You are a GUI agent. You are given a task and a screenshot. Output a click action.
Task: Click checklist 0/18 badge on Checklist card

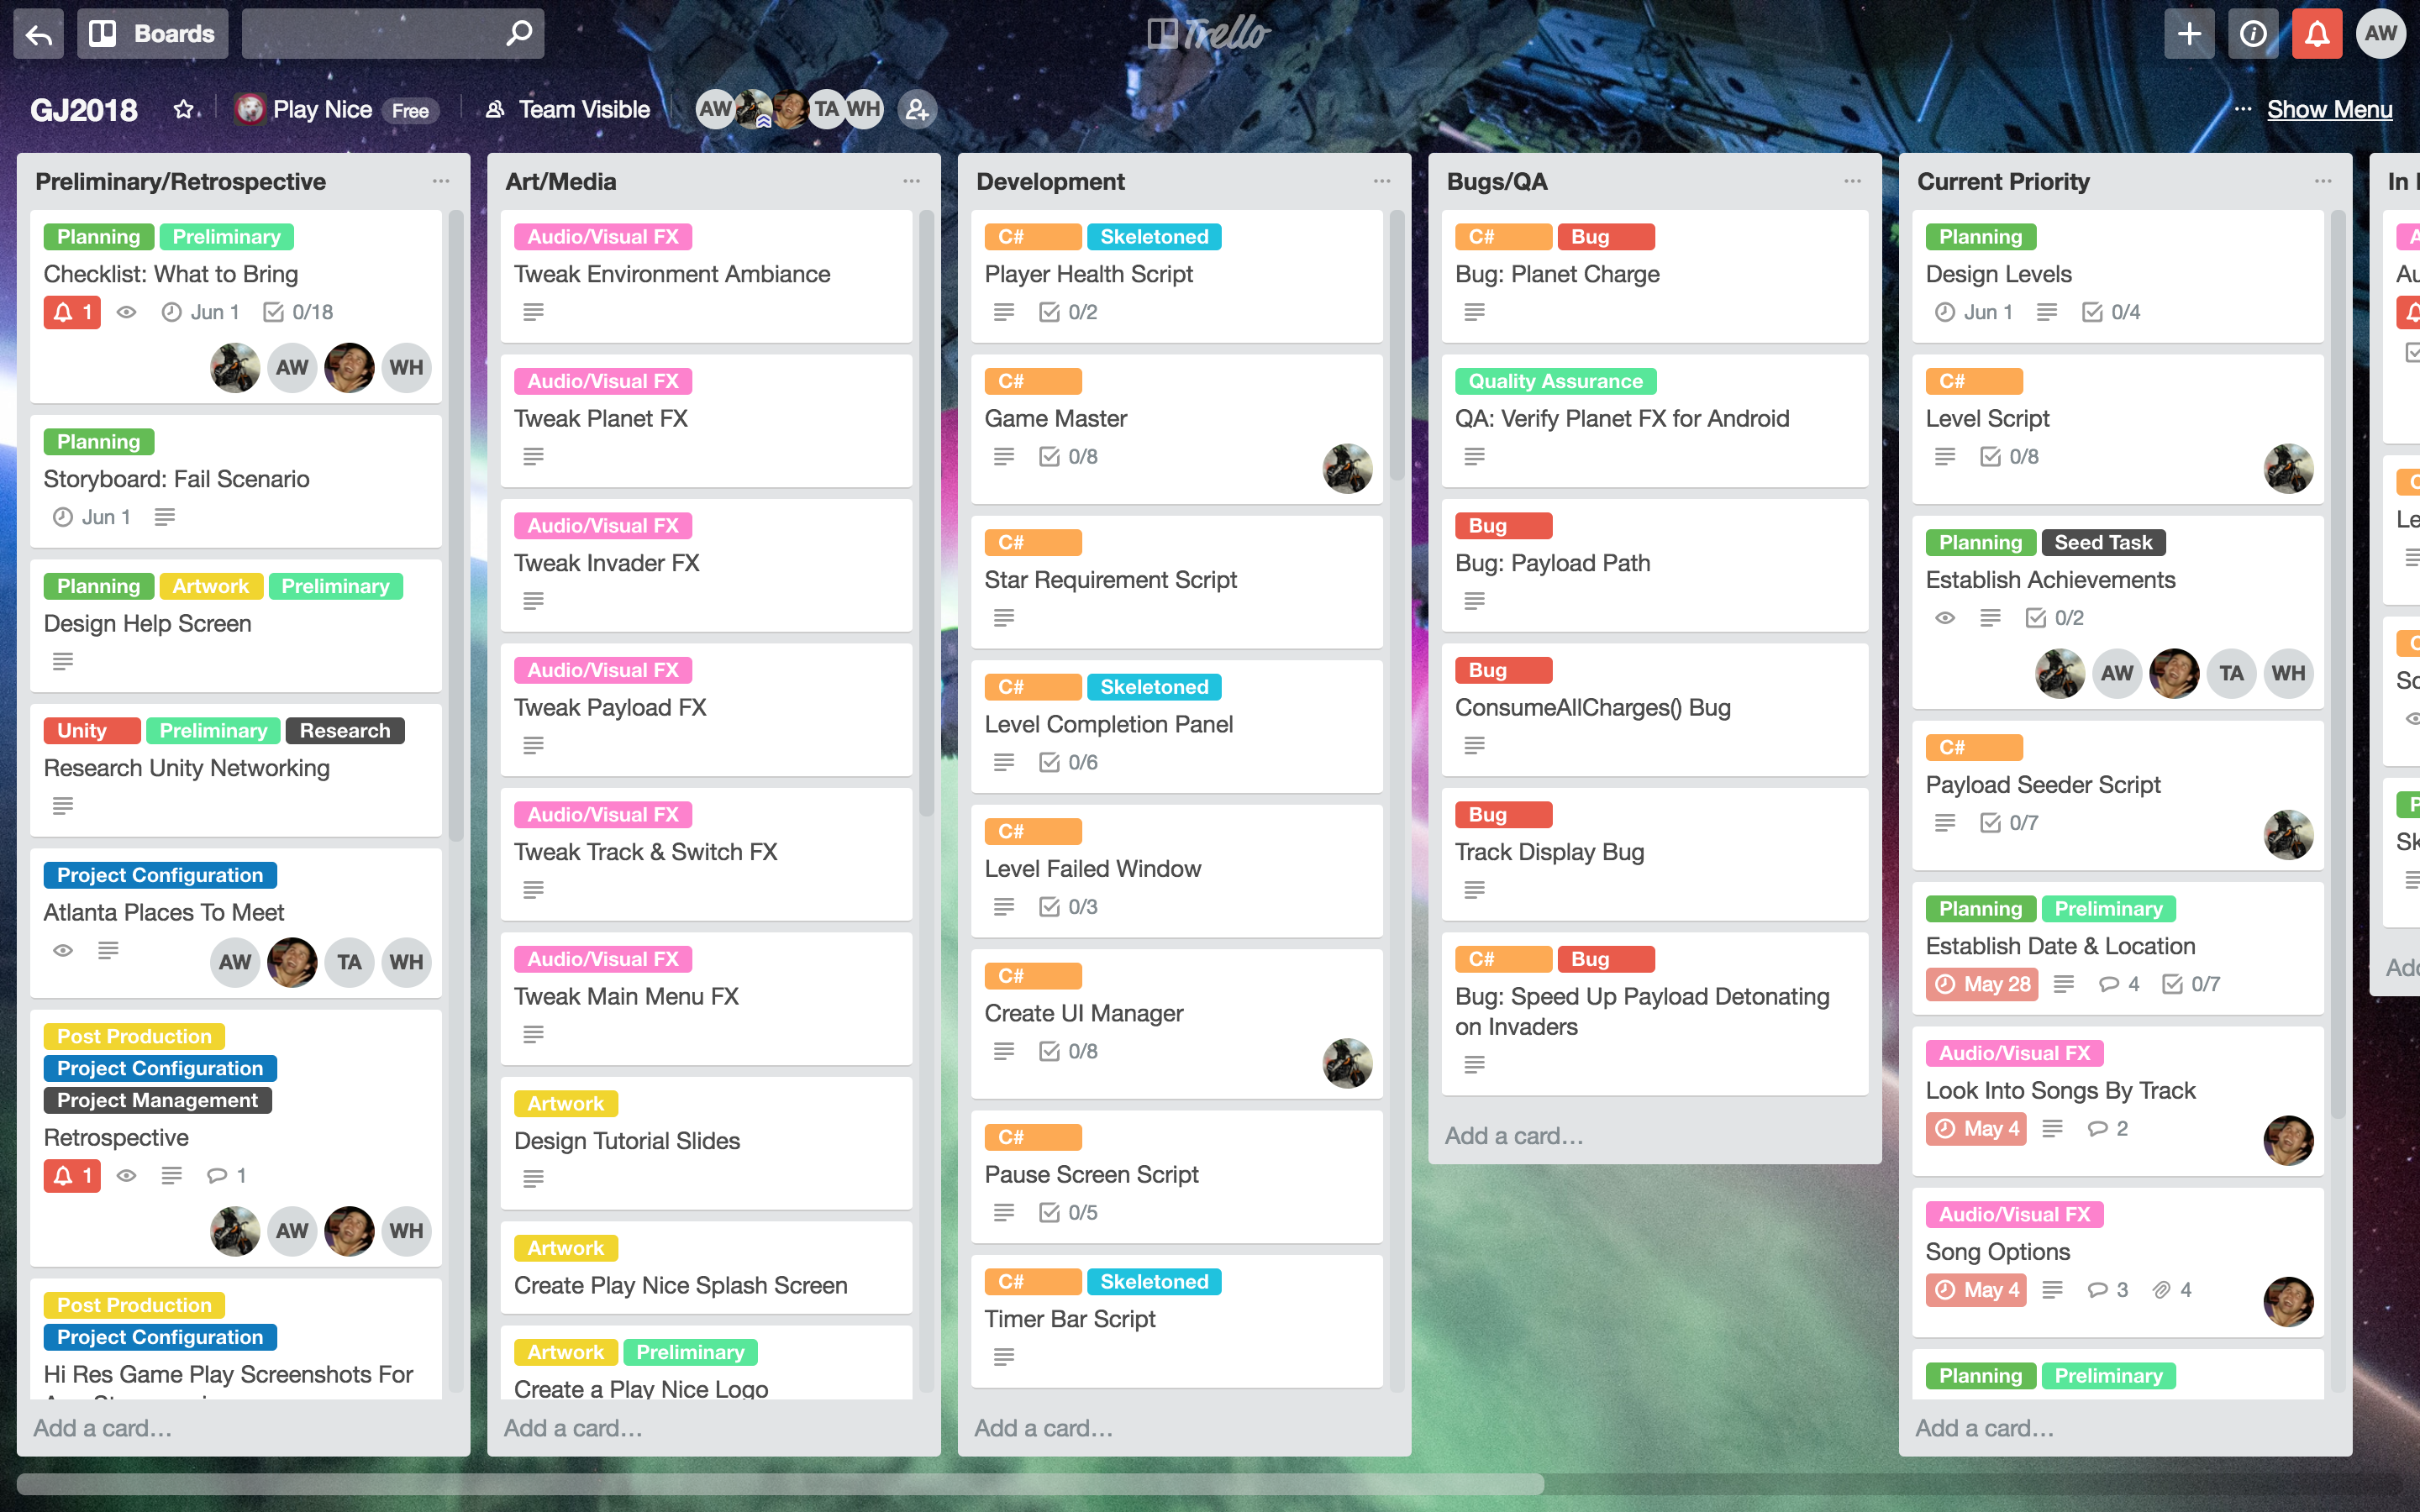[x=298, y=312]
